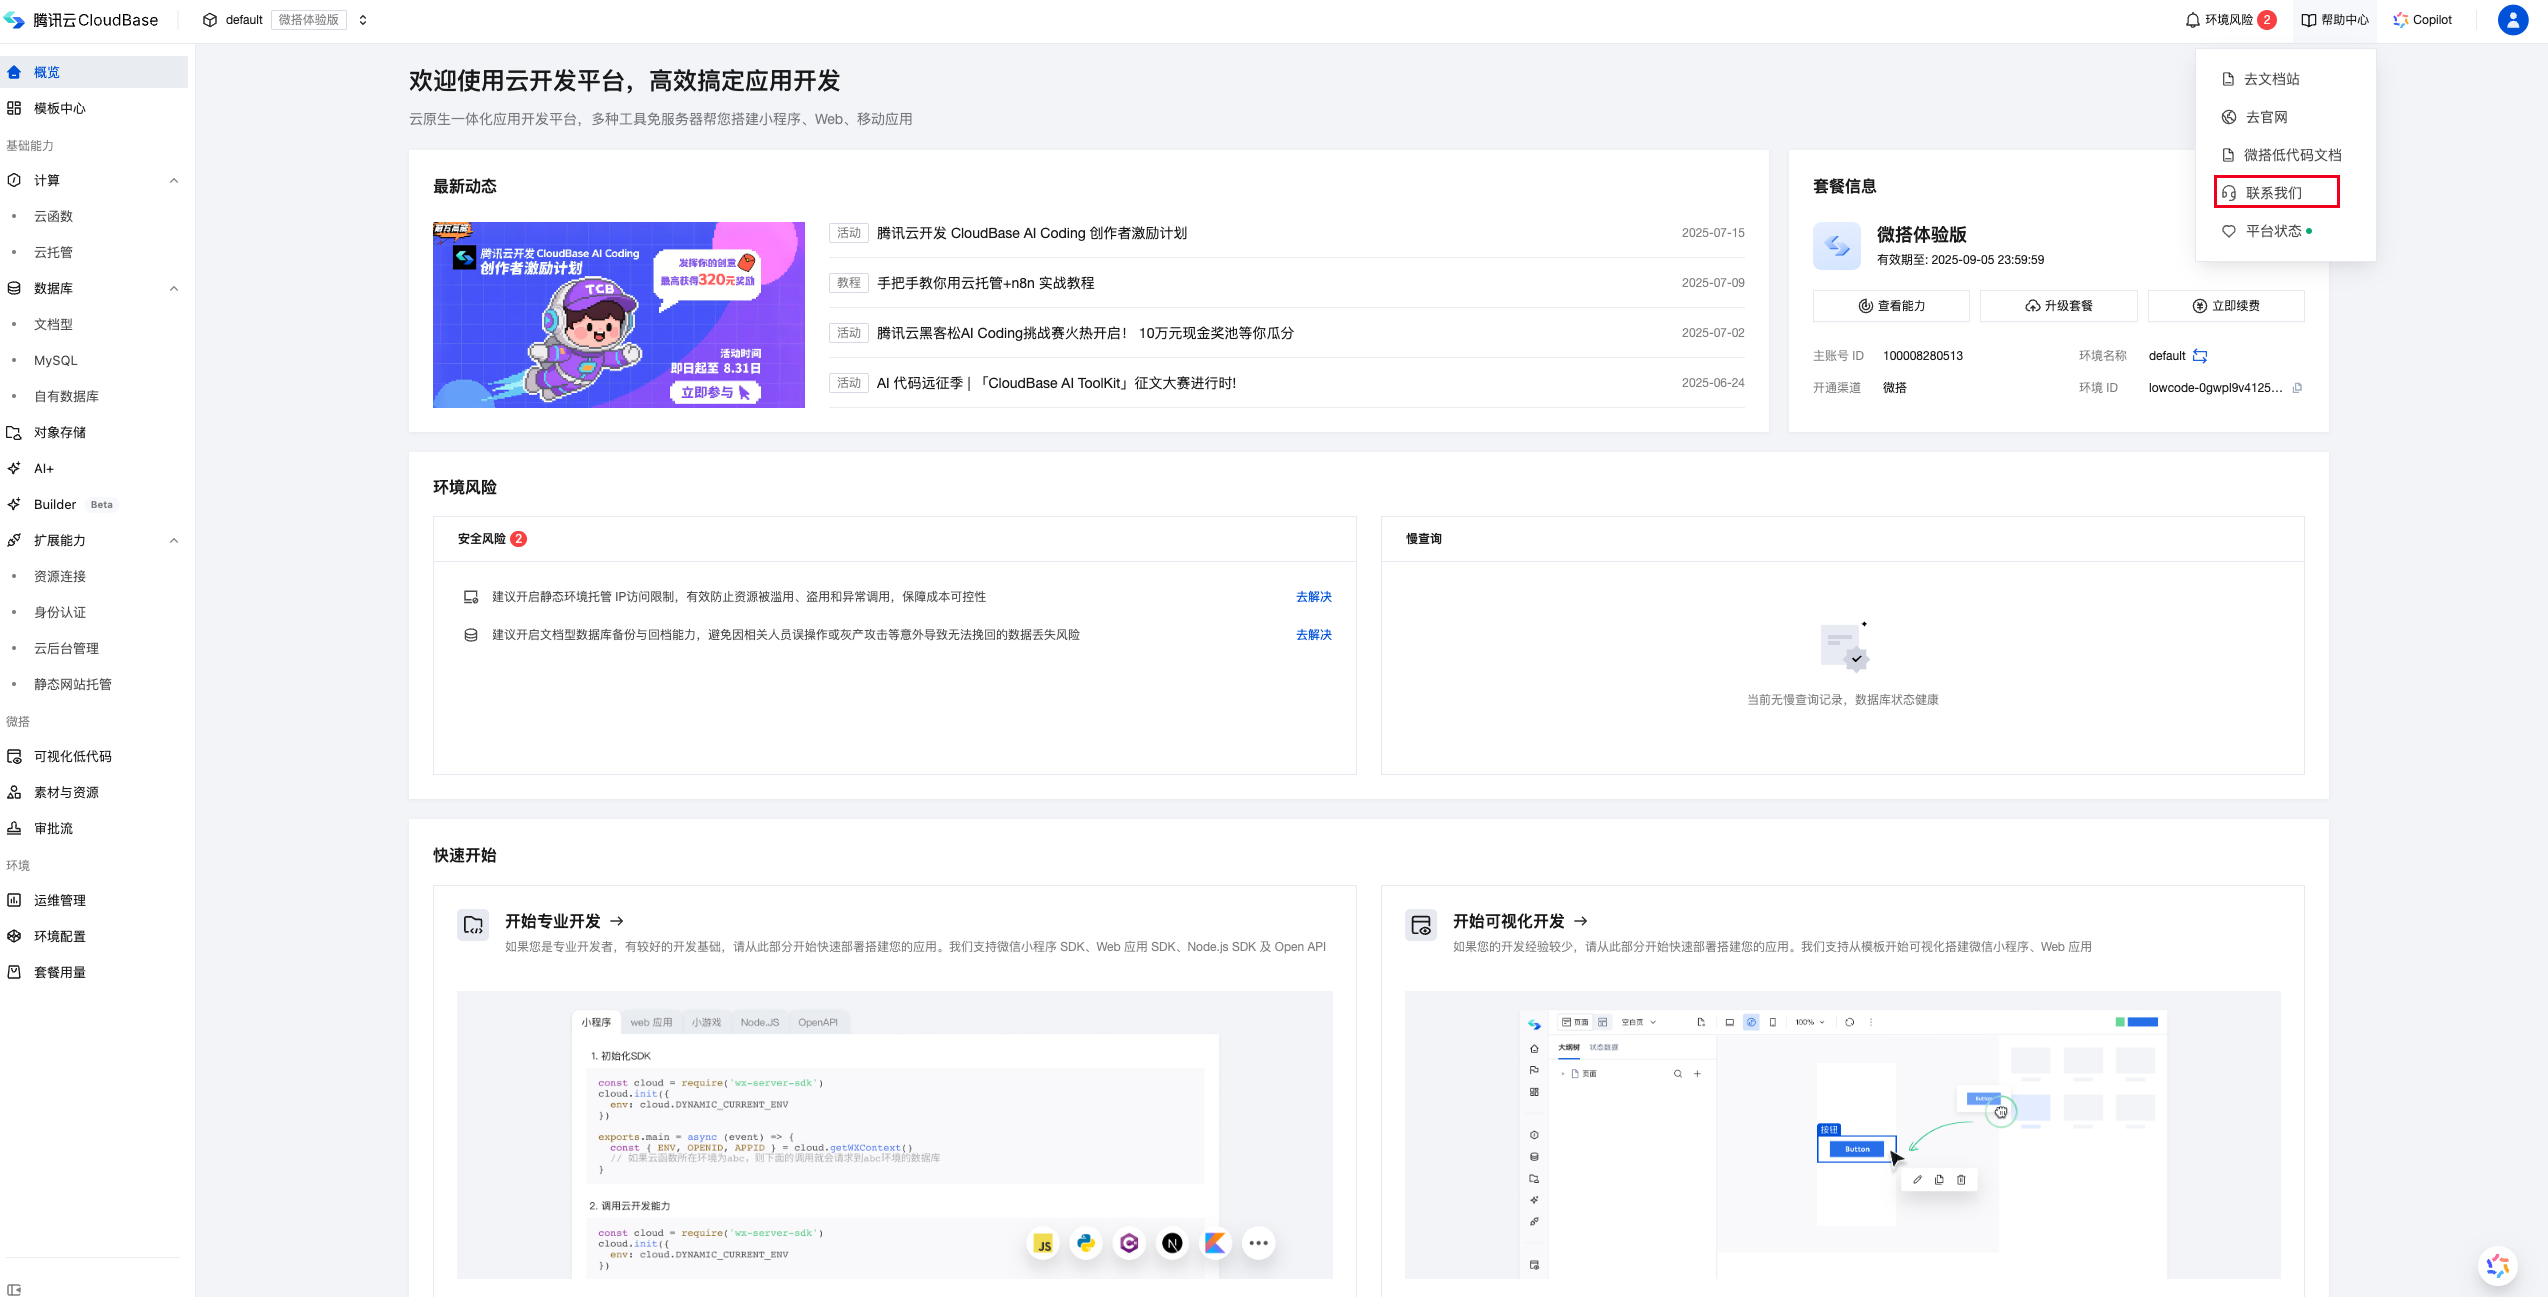Click the switch environment icon beside default
This screenshot has height=1297, width=2548.
coord(2200,356)
